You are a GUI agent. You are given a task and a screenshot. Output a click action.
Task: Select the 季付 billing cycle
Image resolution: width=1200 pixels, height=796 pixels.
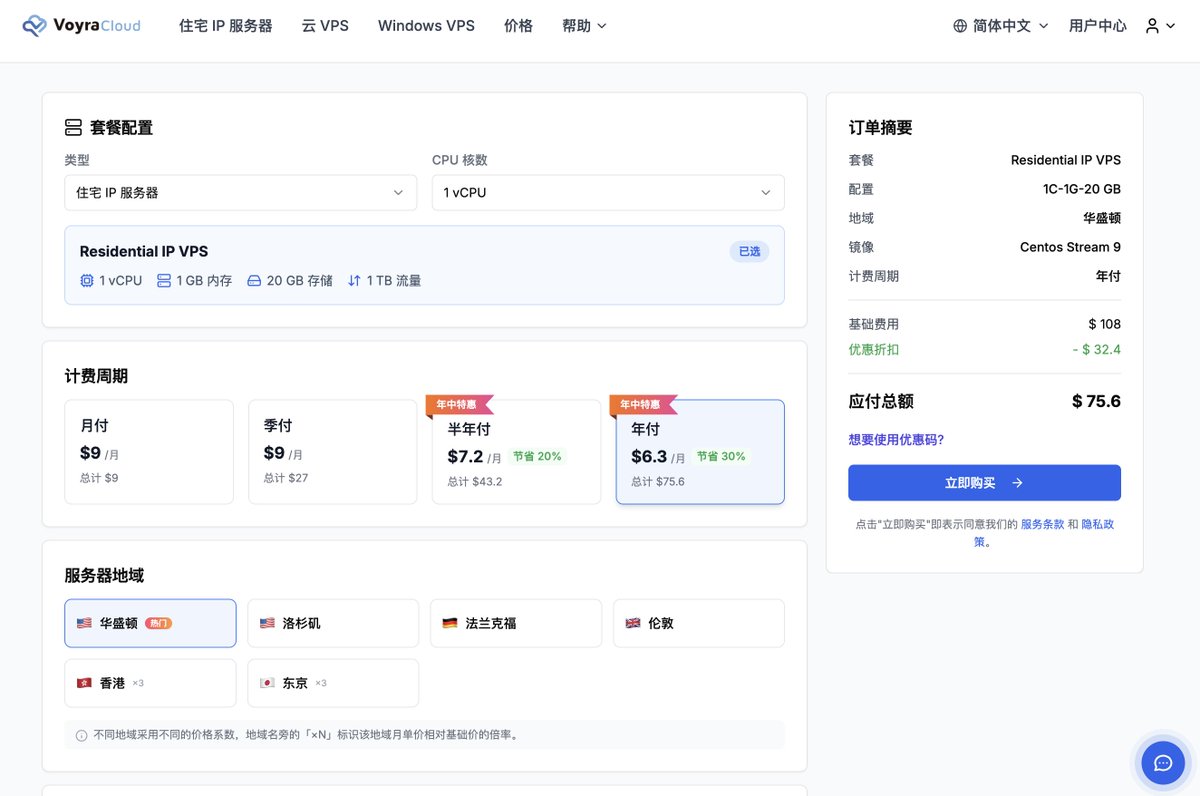(x=332, y=452)
